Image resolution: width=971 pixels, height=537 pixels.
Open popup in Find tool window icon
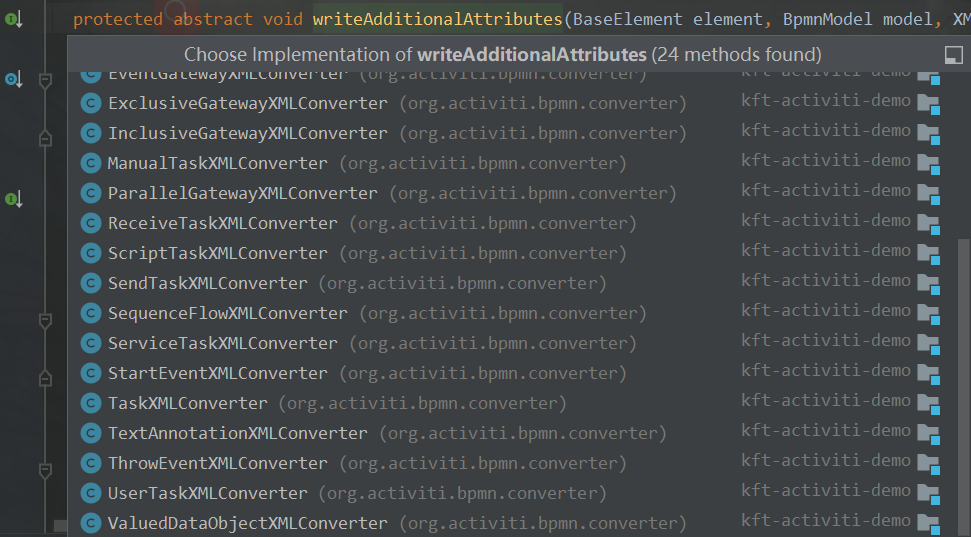(x=954, y=55)
